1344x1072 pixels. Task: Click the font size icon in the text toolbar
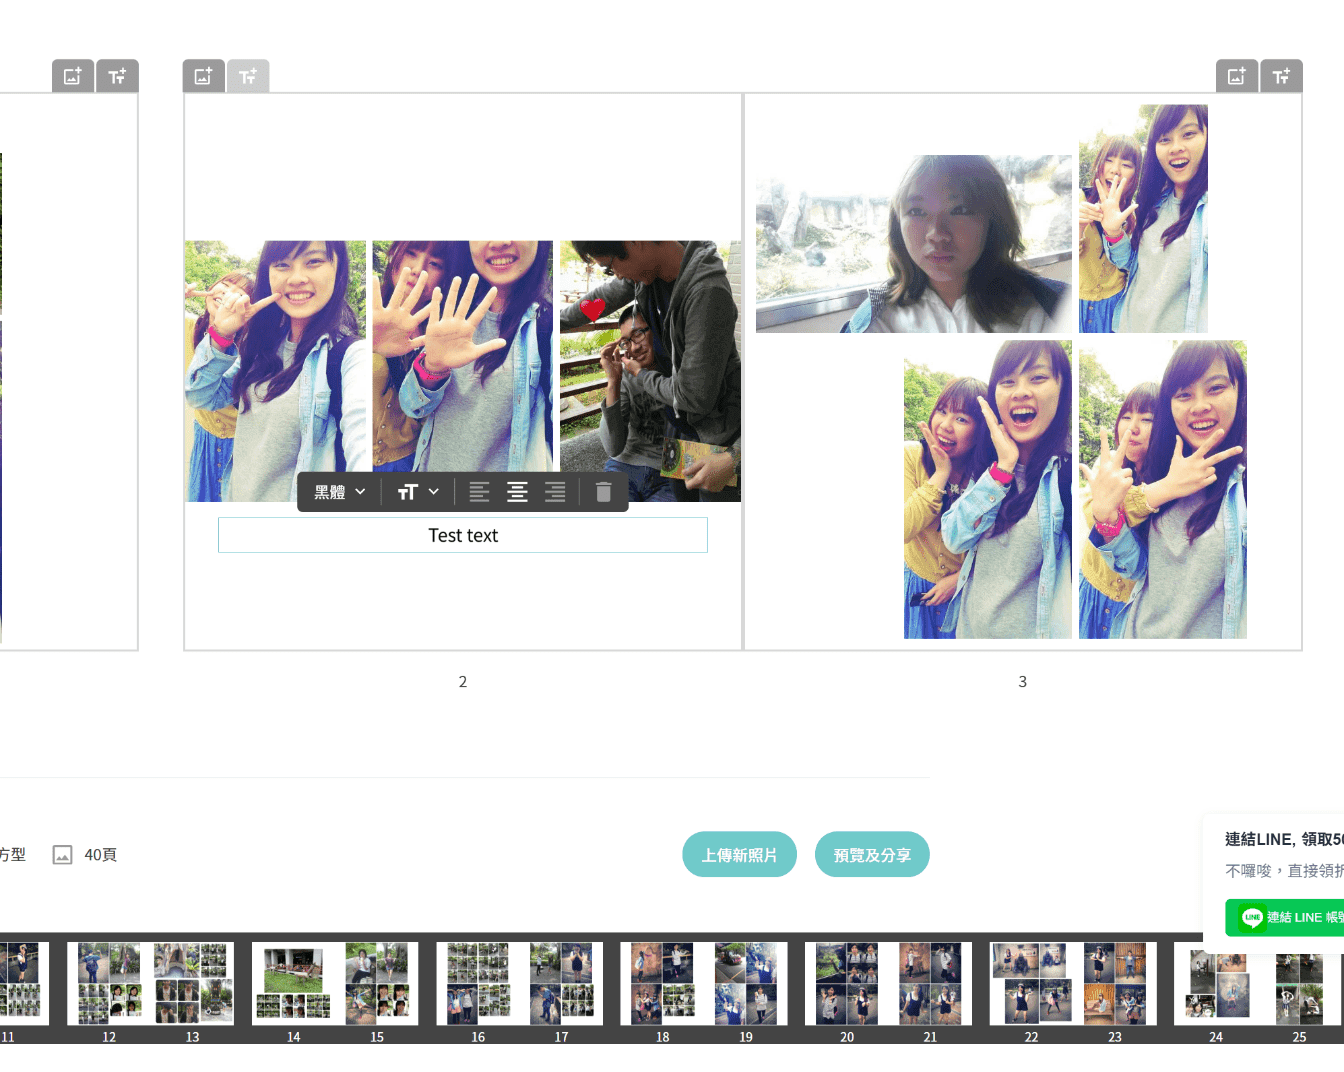click(x=409, y=491)
